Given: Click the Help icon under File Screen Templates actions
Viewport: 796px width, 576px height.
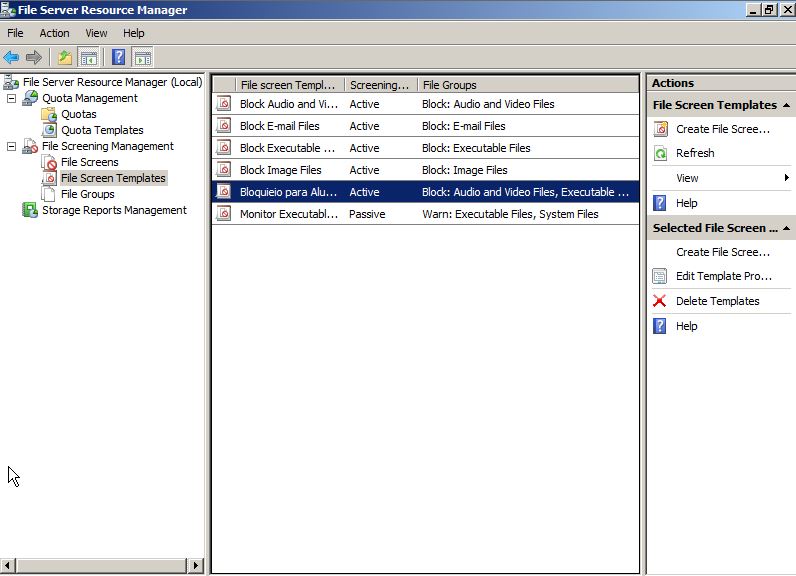Looking at the screenshot, I should point(660,203).
